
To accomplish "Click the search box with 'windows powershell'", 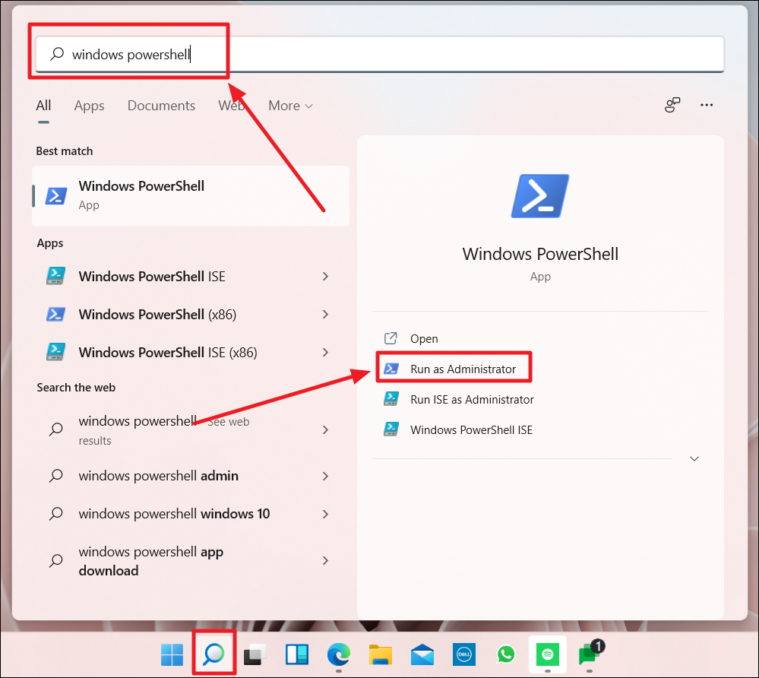I will [380, 54].
